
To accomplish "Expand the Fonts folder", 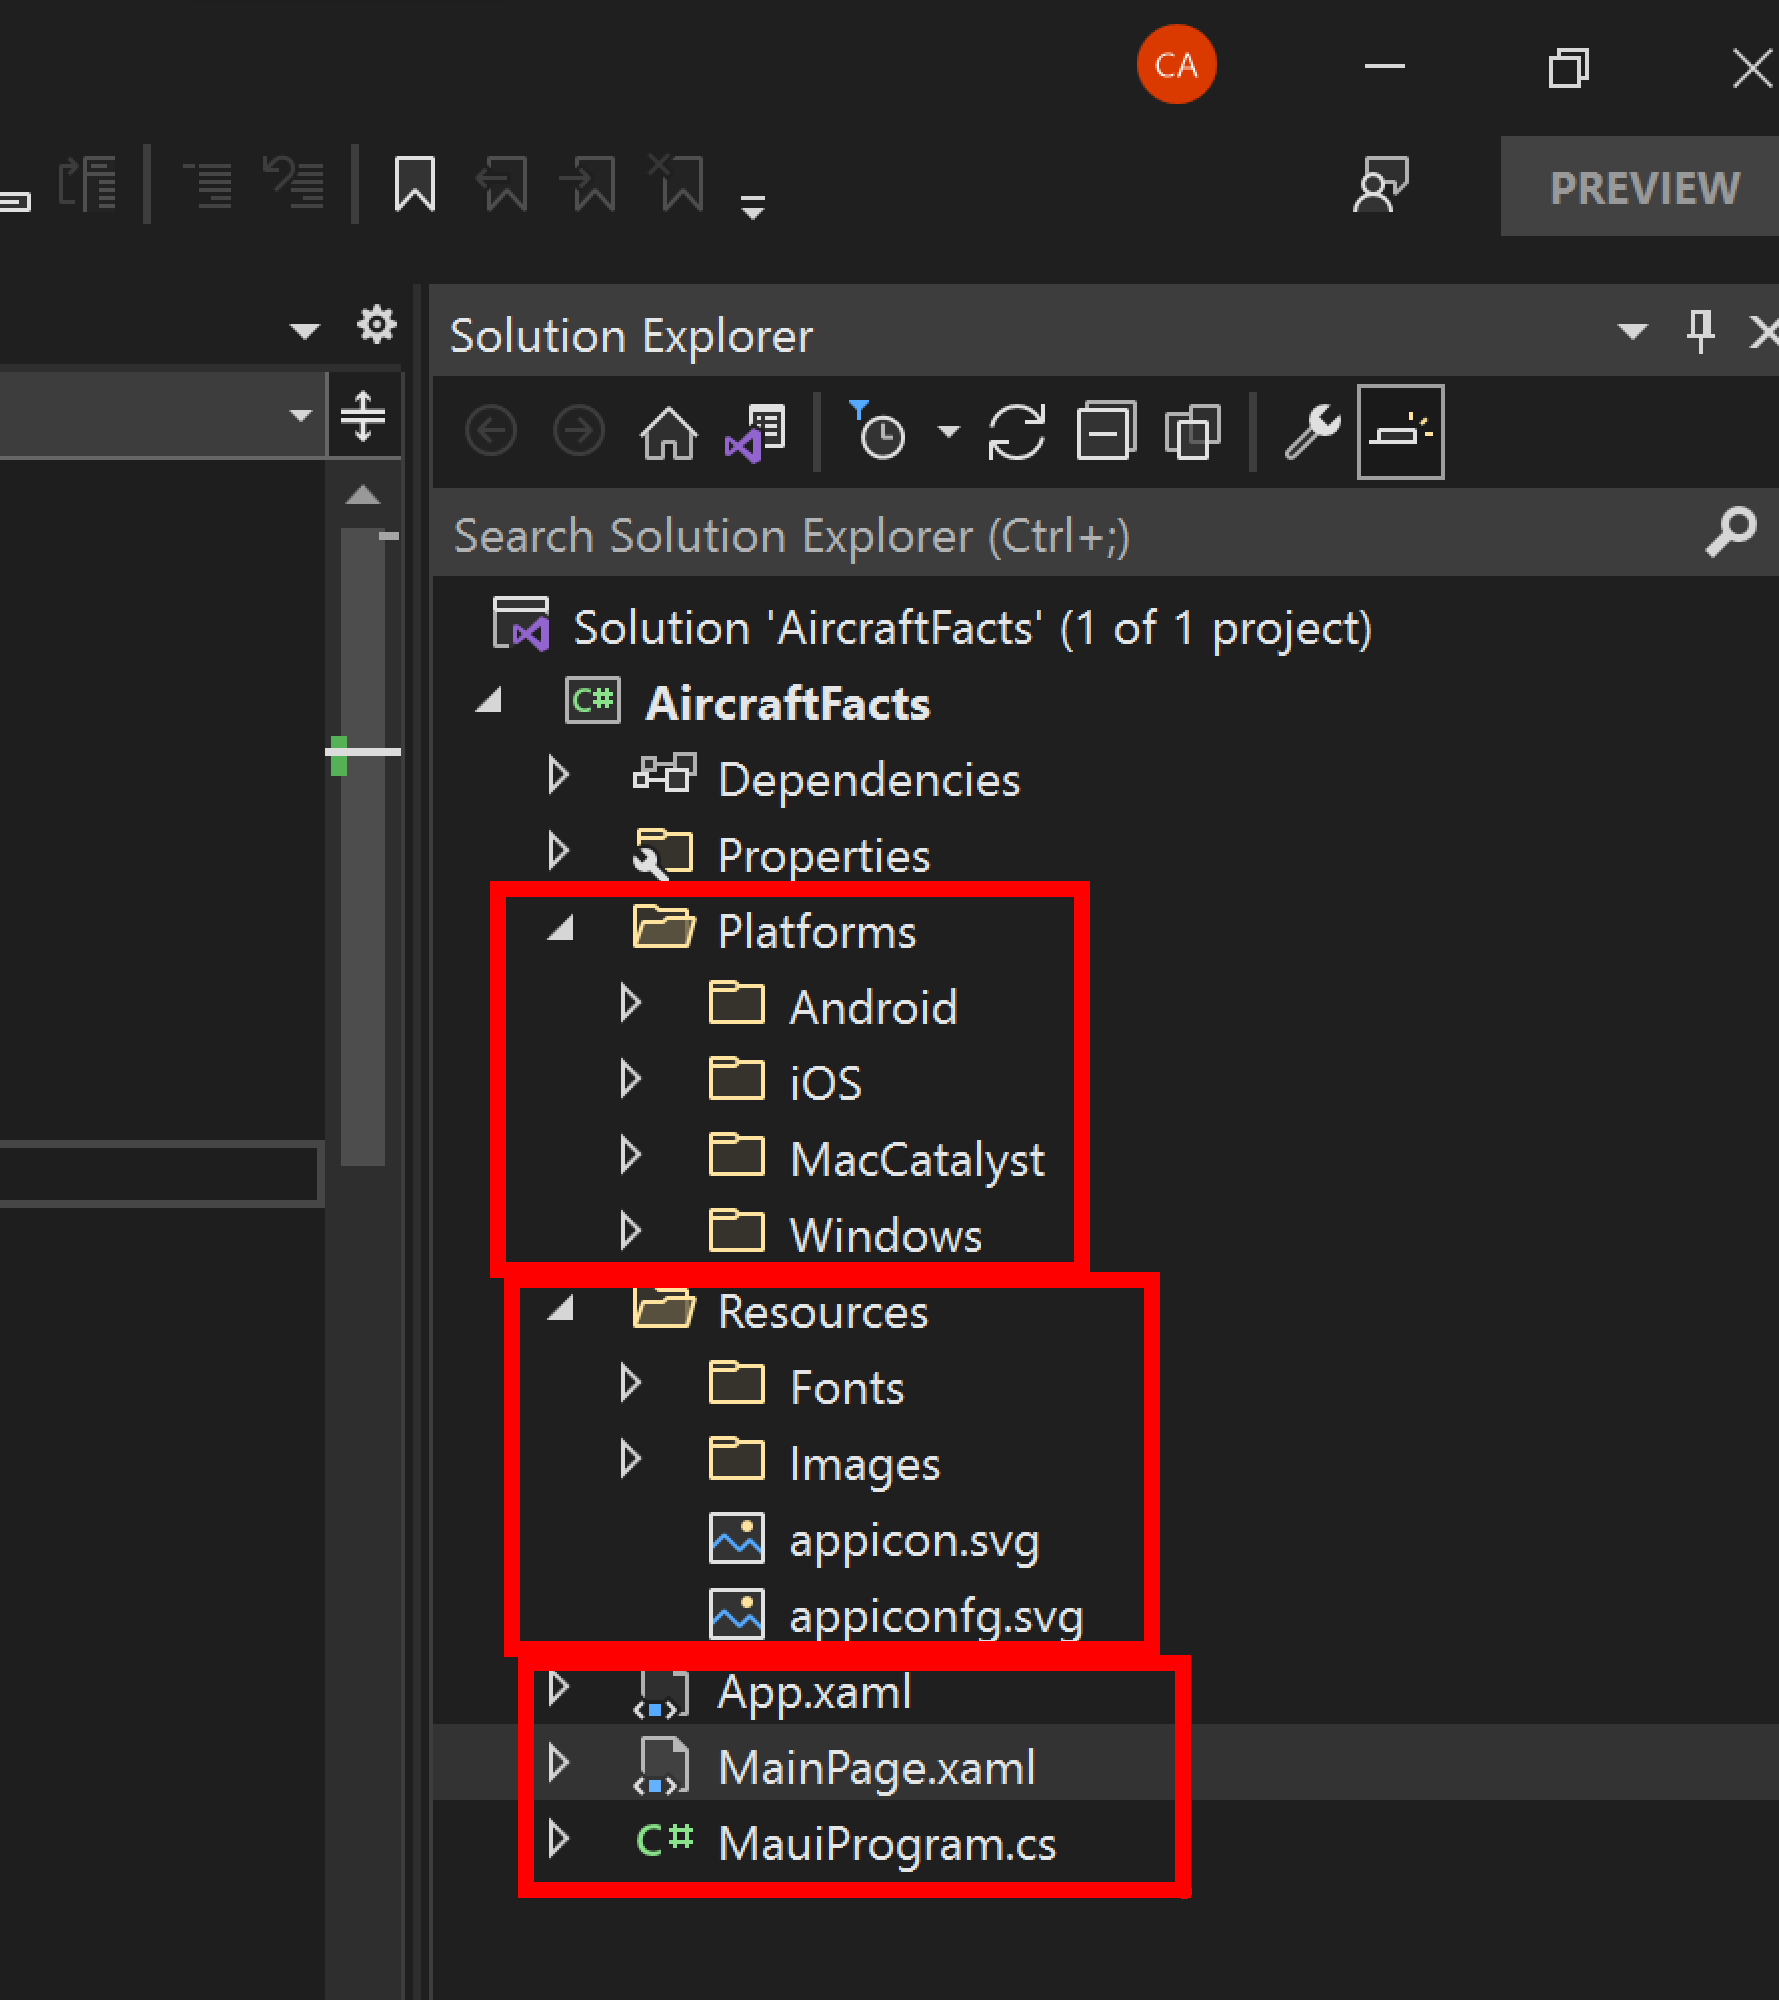I will click(x=631, y=1384).
